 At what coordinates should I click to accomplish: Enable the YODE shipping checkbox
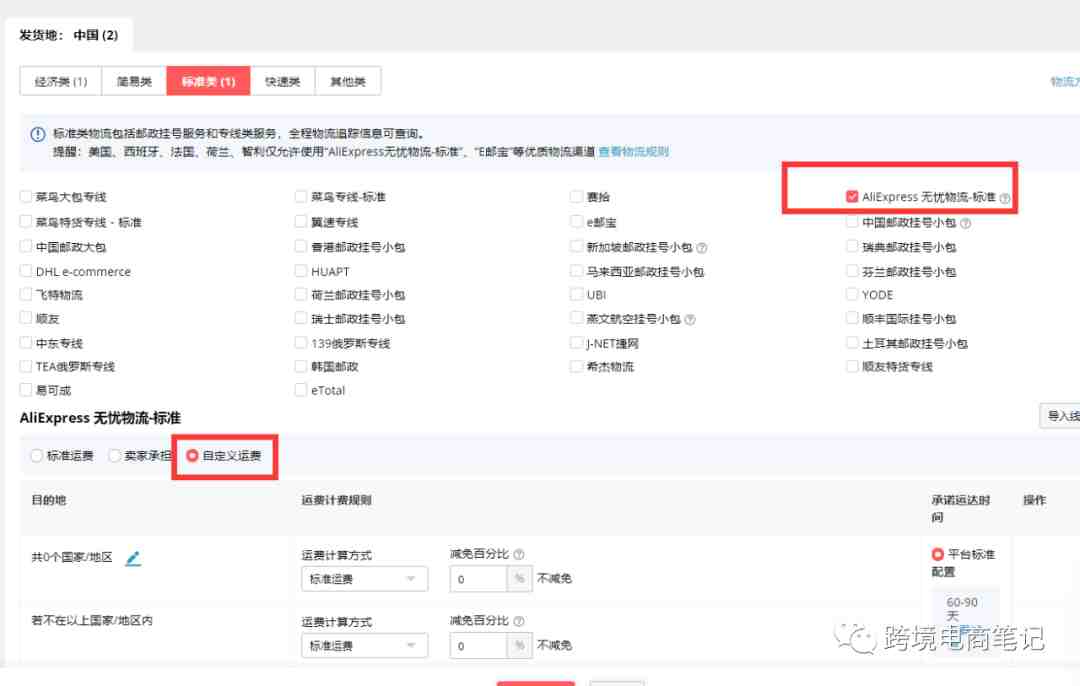click(852, 295)
